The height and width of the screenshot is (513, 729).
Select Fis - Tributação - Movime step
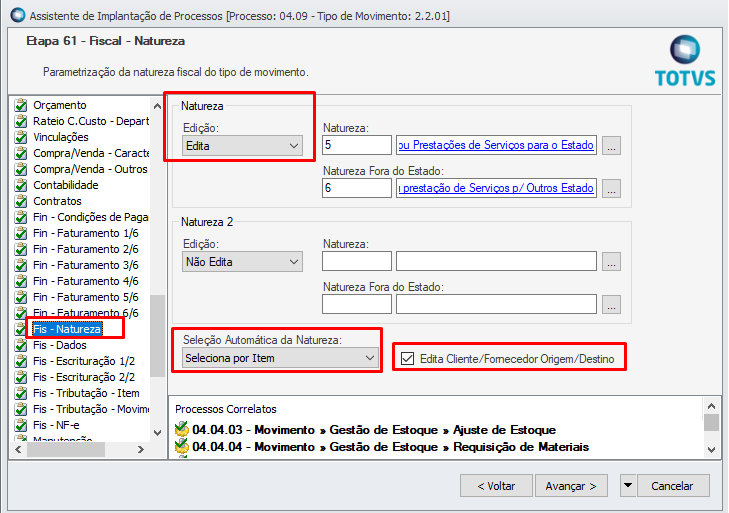click(91, 409)
